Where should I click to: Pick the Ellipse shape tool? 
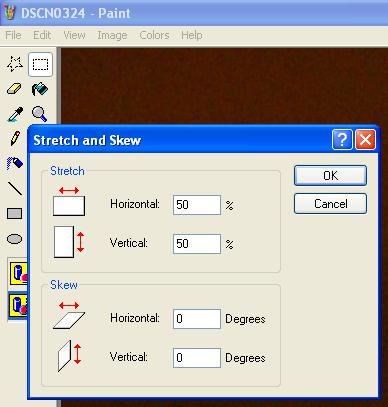tap(15, 239)
